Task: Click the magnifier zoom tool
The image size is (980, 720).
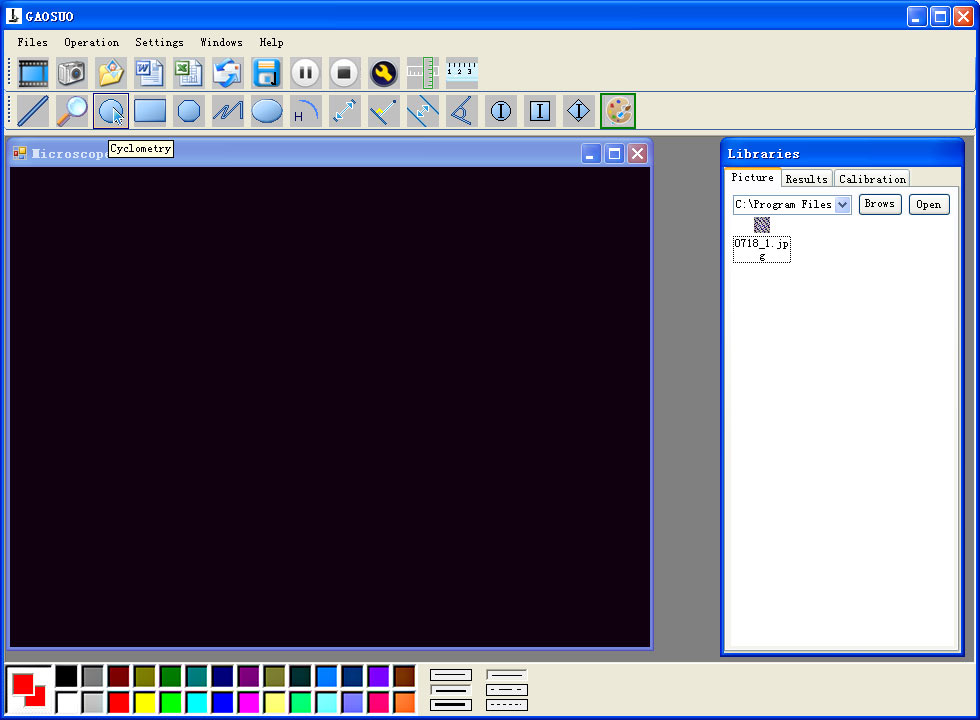Action: click(x=72, y=111)
